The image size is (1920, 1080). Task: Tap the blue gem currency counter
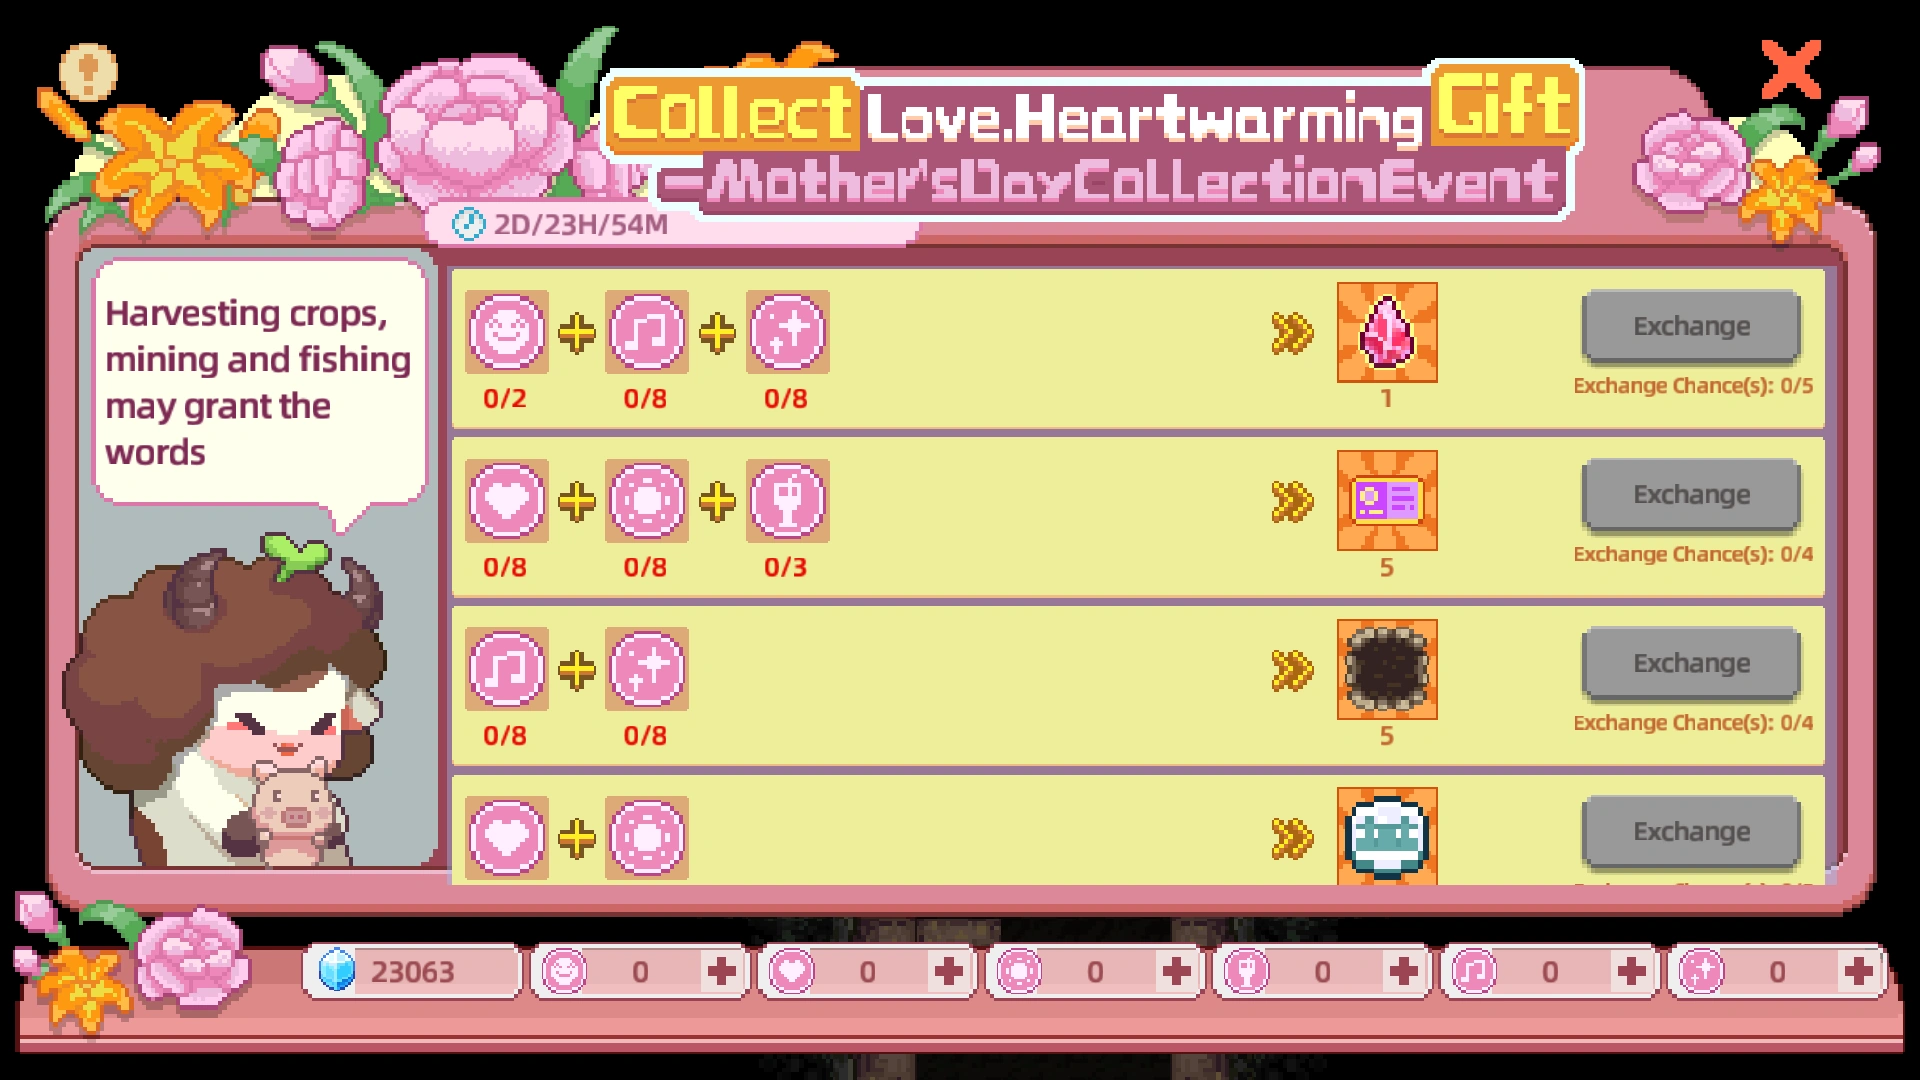[x=412, y=971]
